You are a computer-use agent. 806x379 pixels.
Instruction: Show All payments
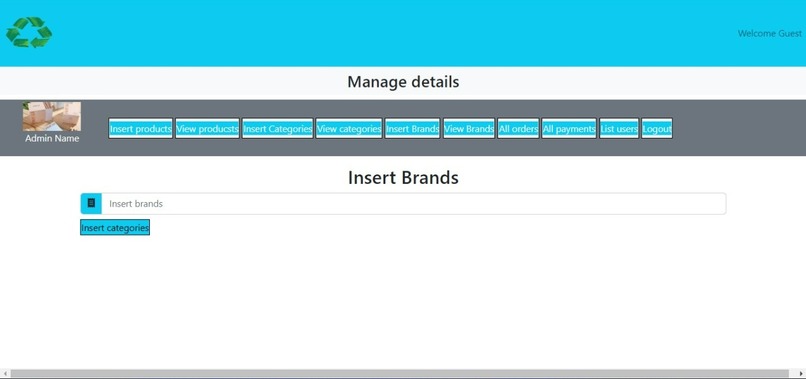569,129
